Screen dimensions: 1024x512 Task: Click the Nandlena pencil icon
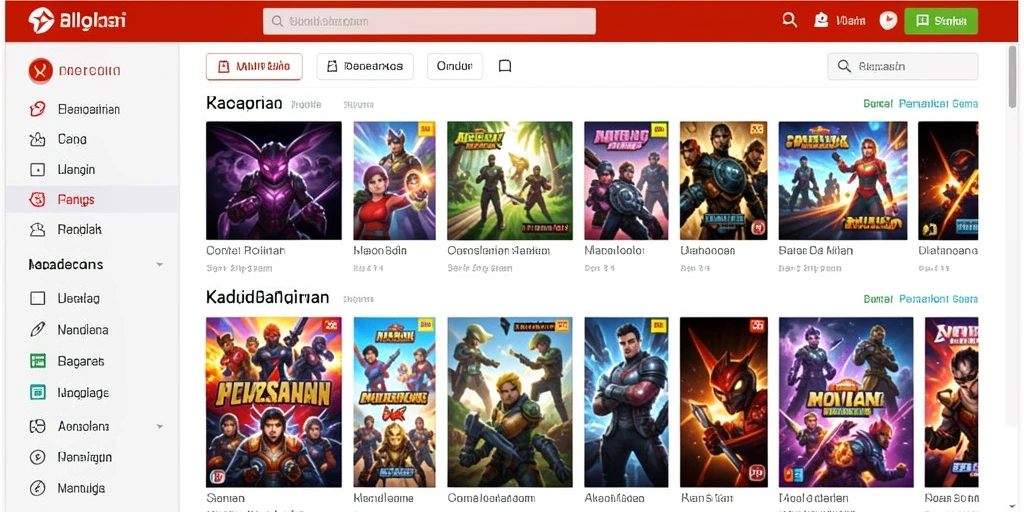pos(38,330)
